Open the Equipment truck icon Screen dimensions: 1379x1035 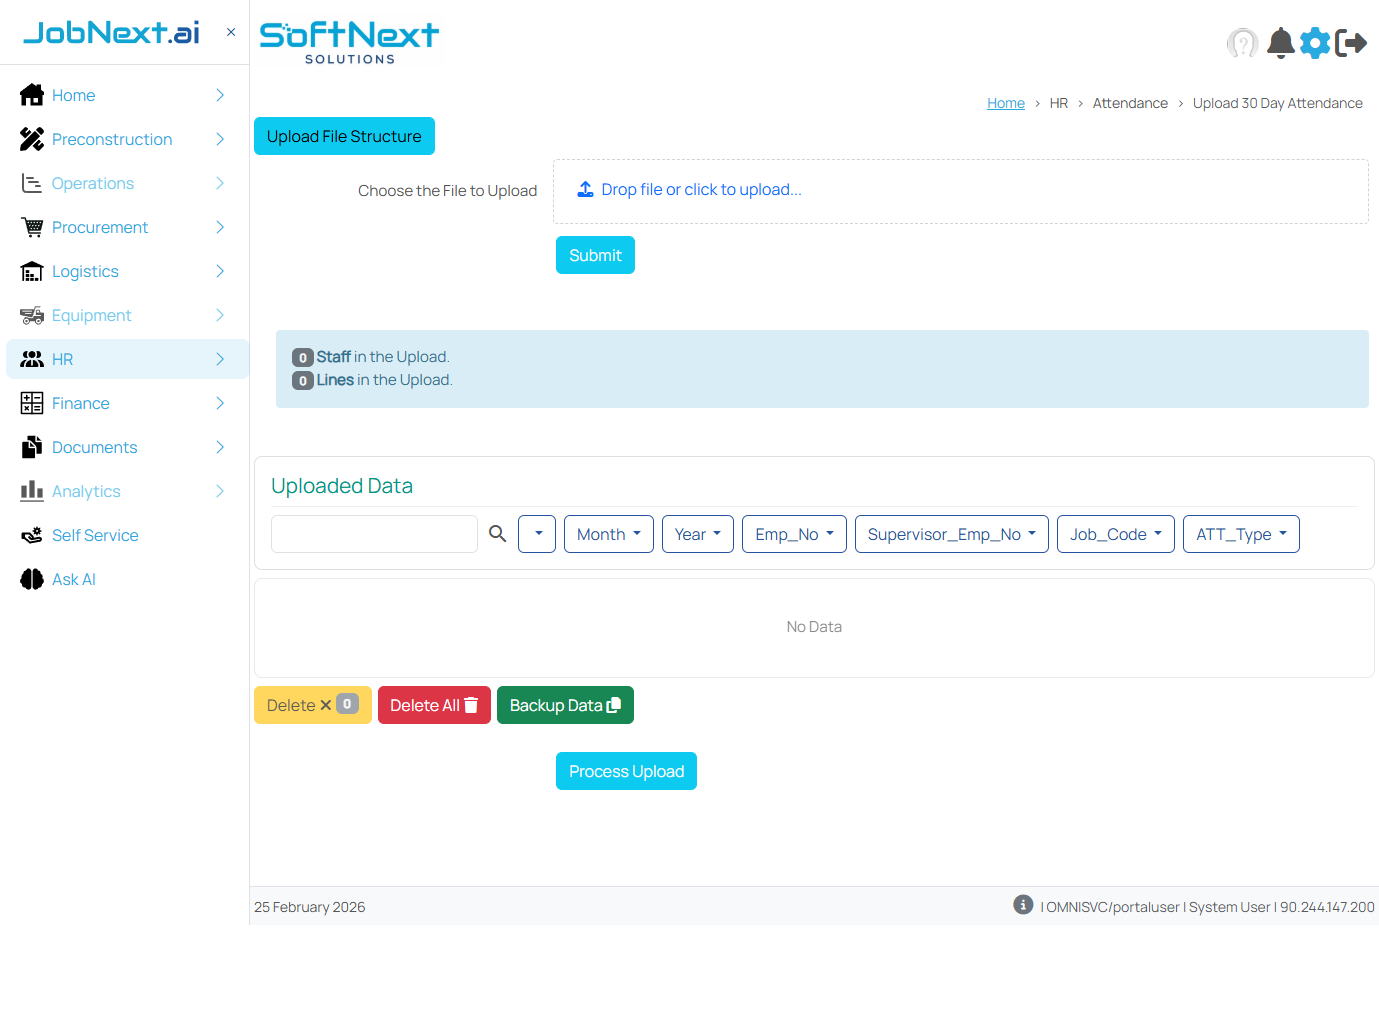(31, 315)
